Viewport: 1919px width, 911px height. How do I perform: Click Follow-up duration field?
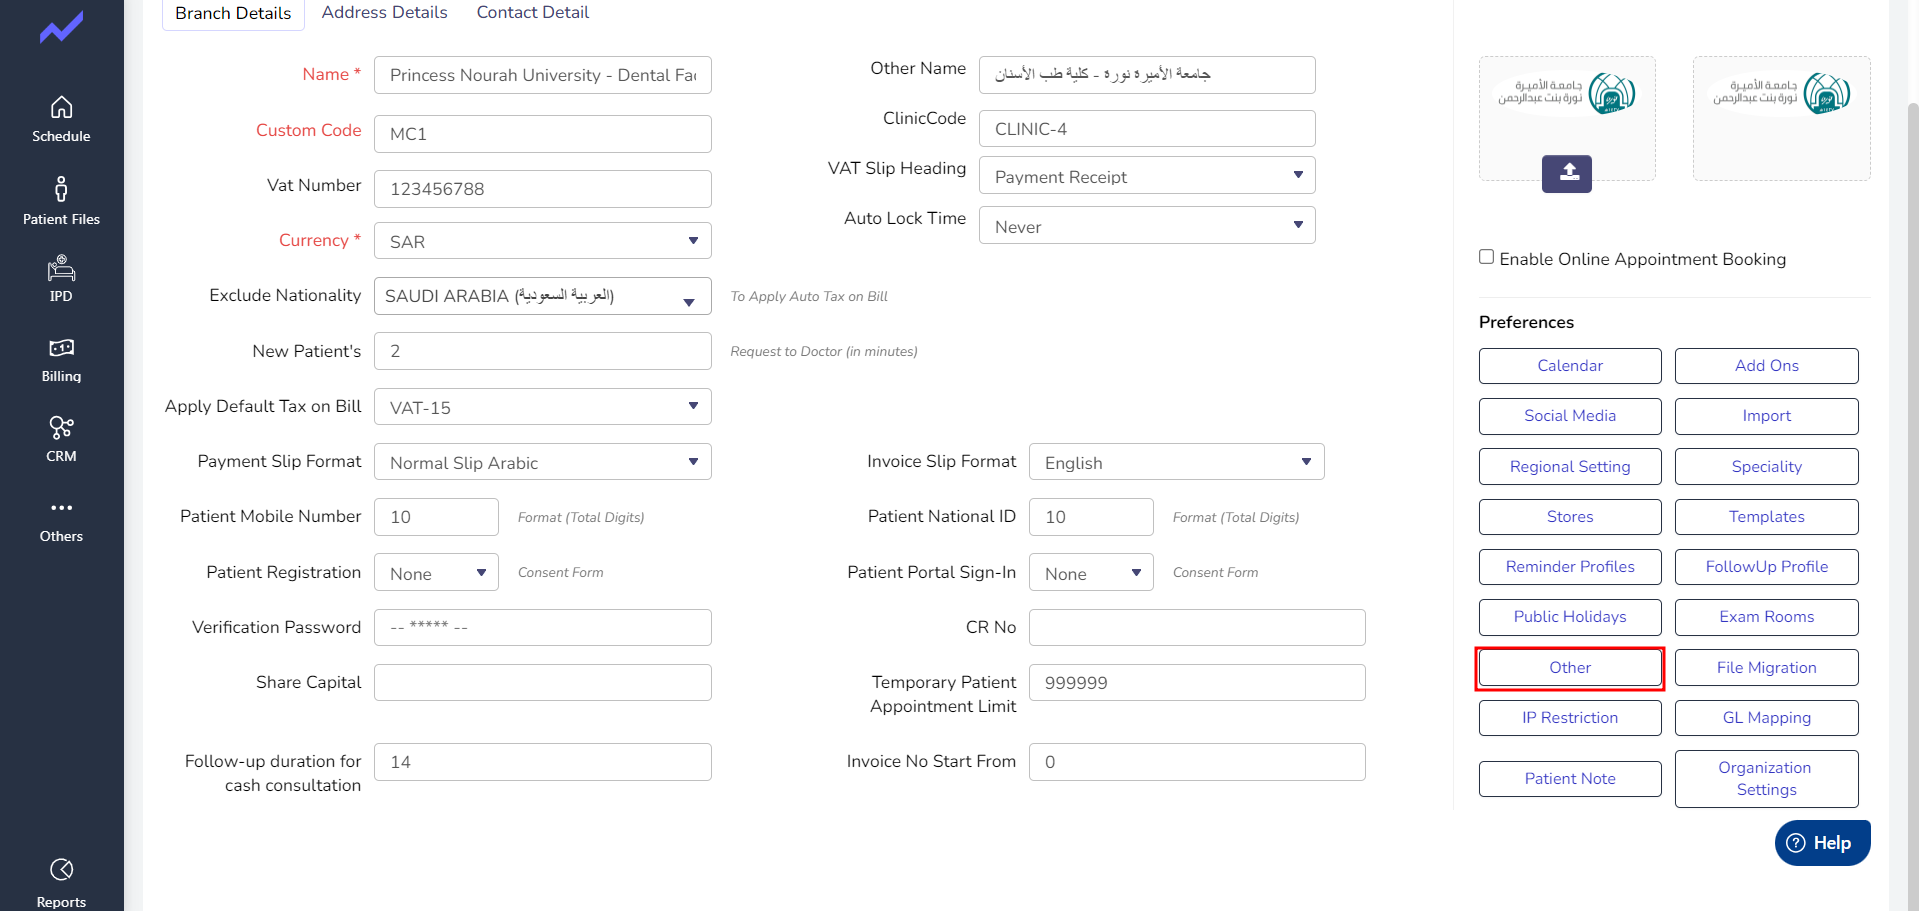(543, 762)
